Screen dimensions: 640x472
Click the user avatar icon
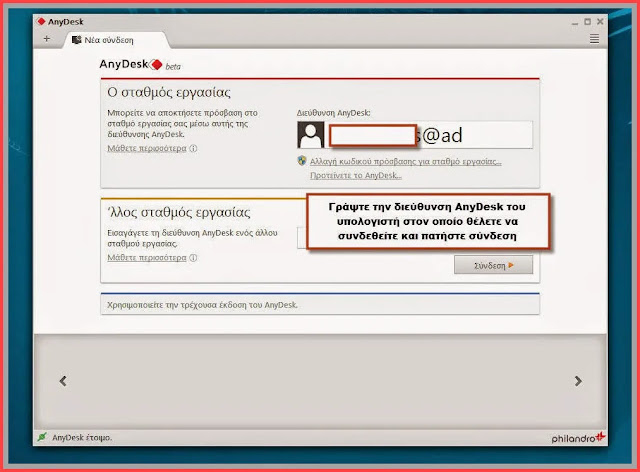(311, 135)
